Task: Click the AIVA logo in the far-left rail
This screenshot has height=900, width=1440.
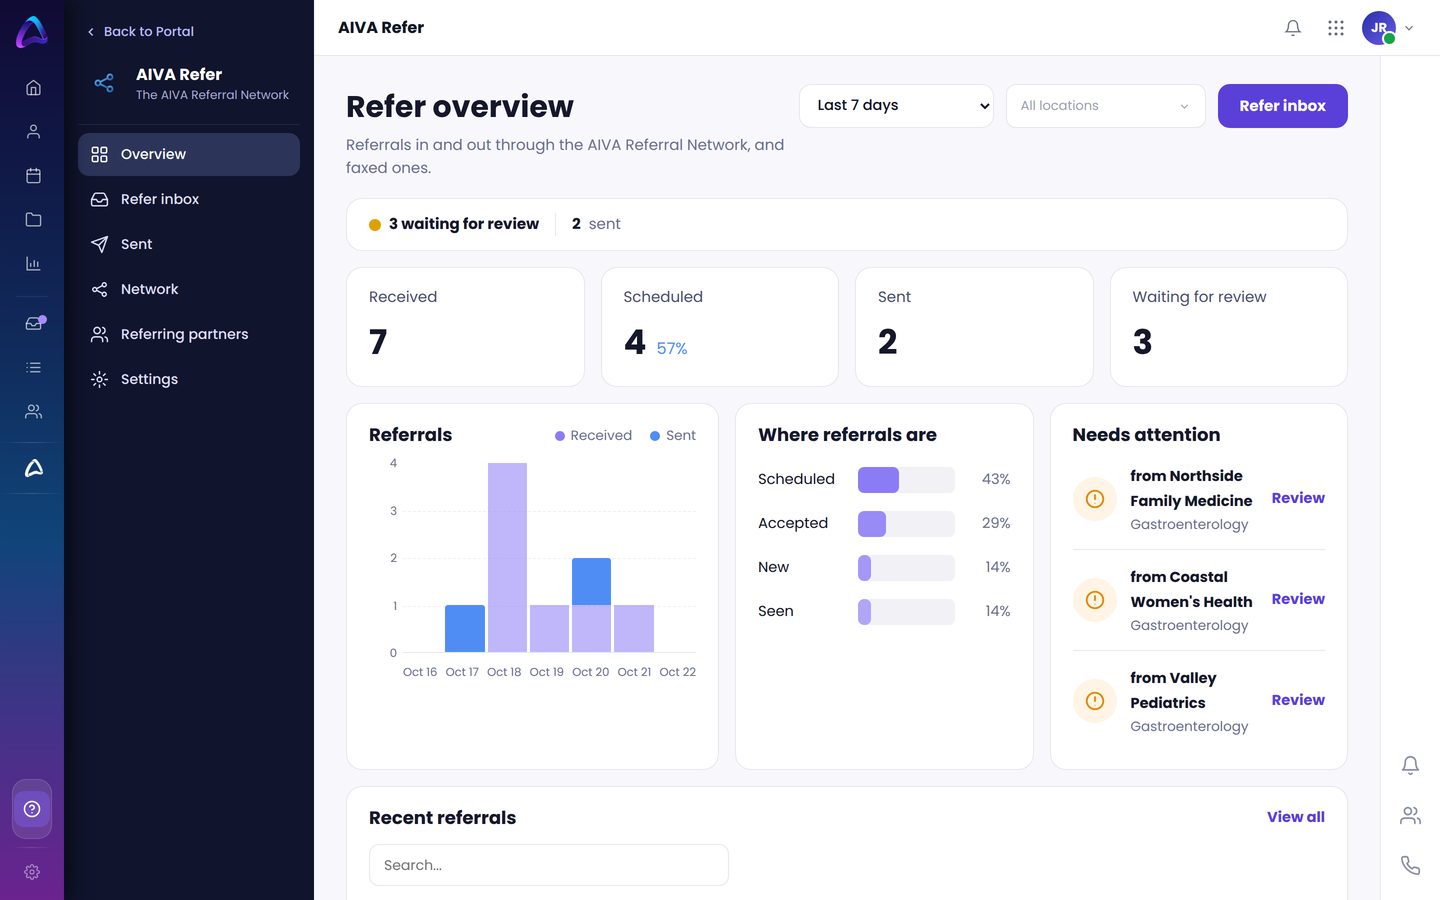Action: (x=32, y=32)
